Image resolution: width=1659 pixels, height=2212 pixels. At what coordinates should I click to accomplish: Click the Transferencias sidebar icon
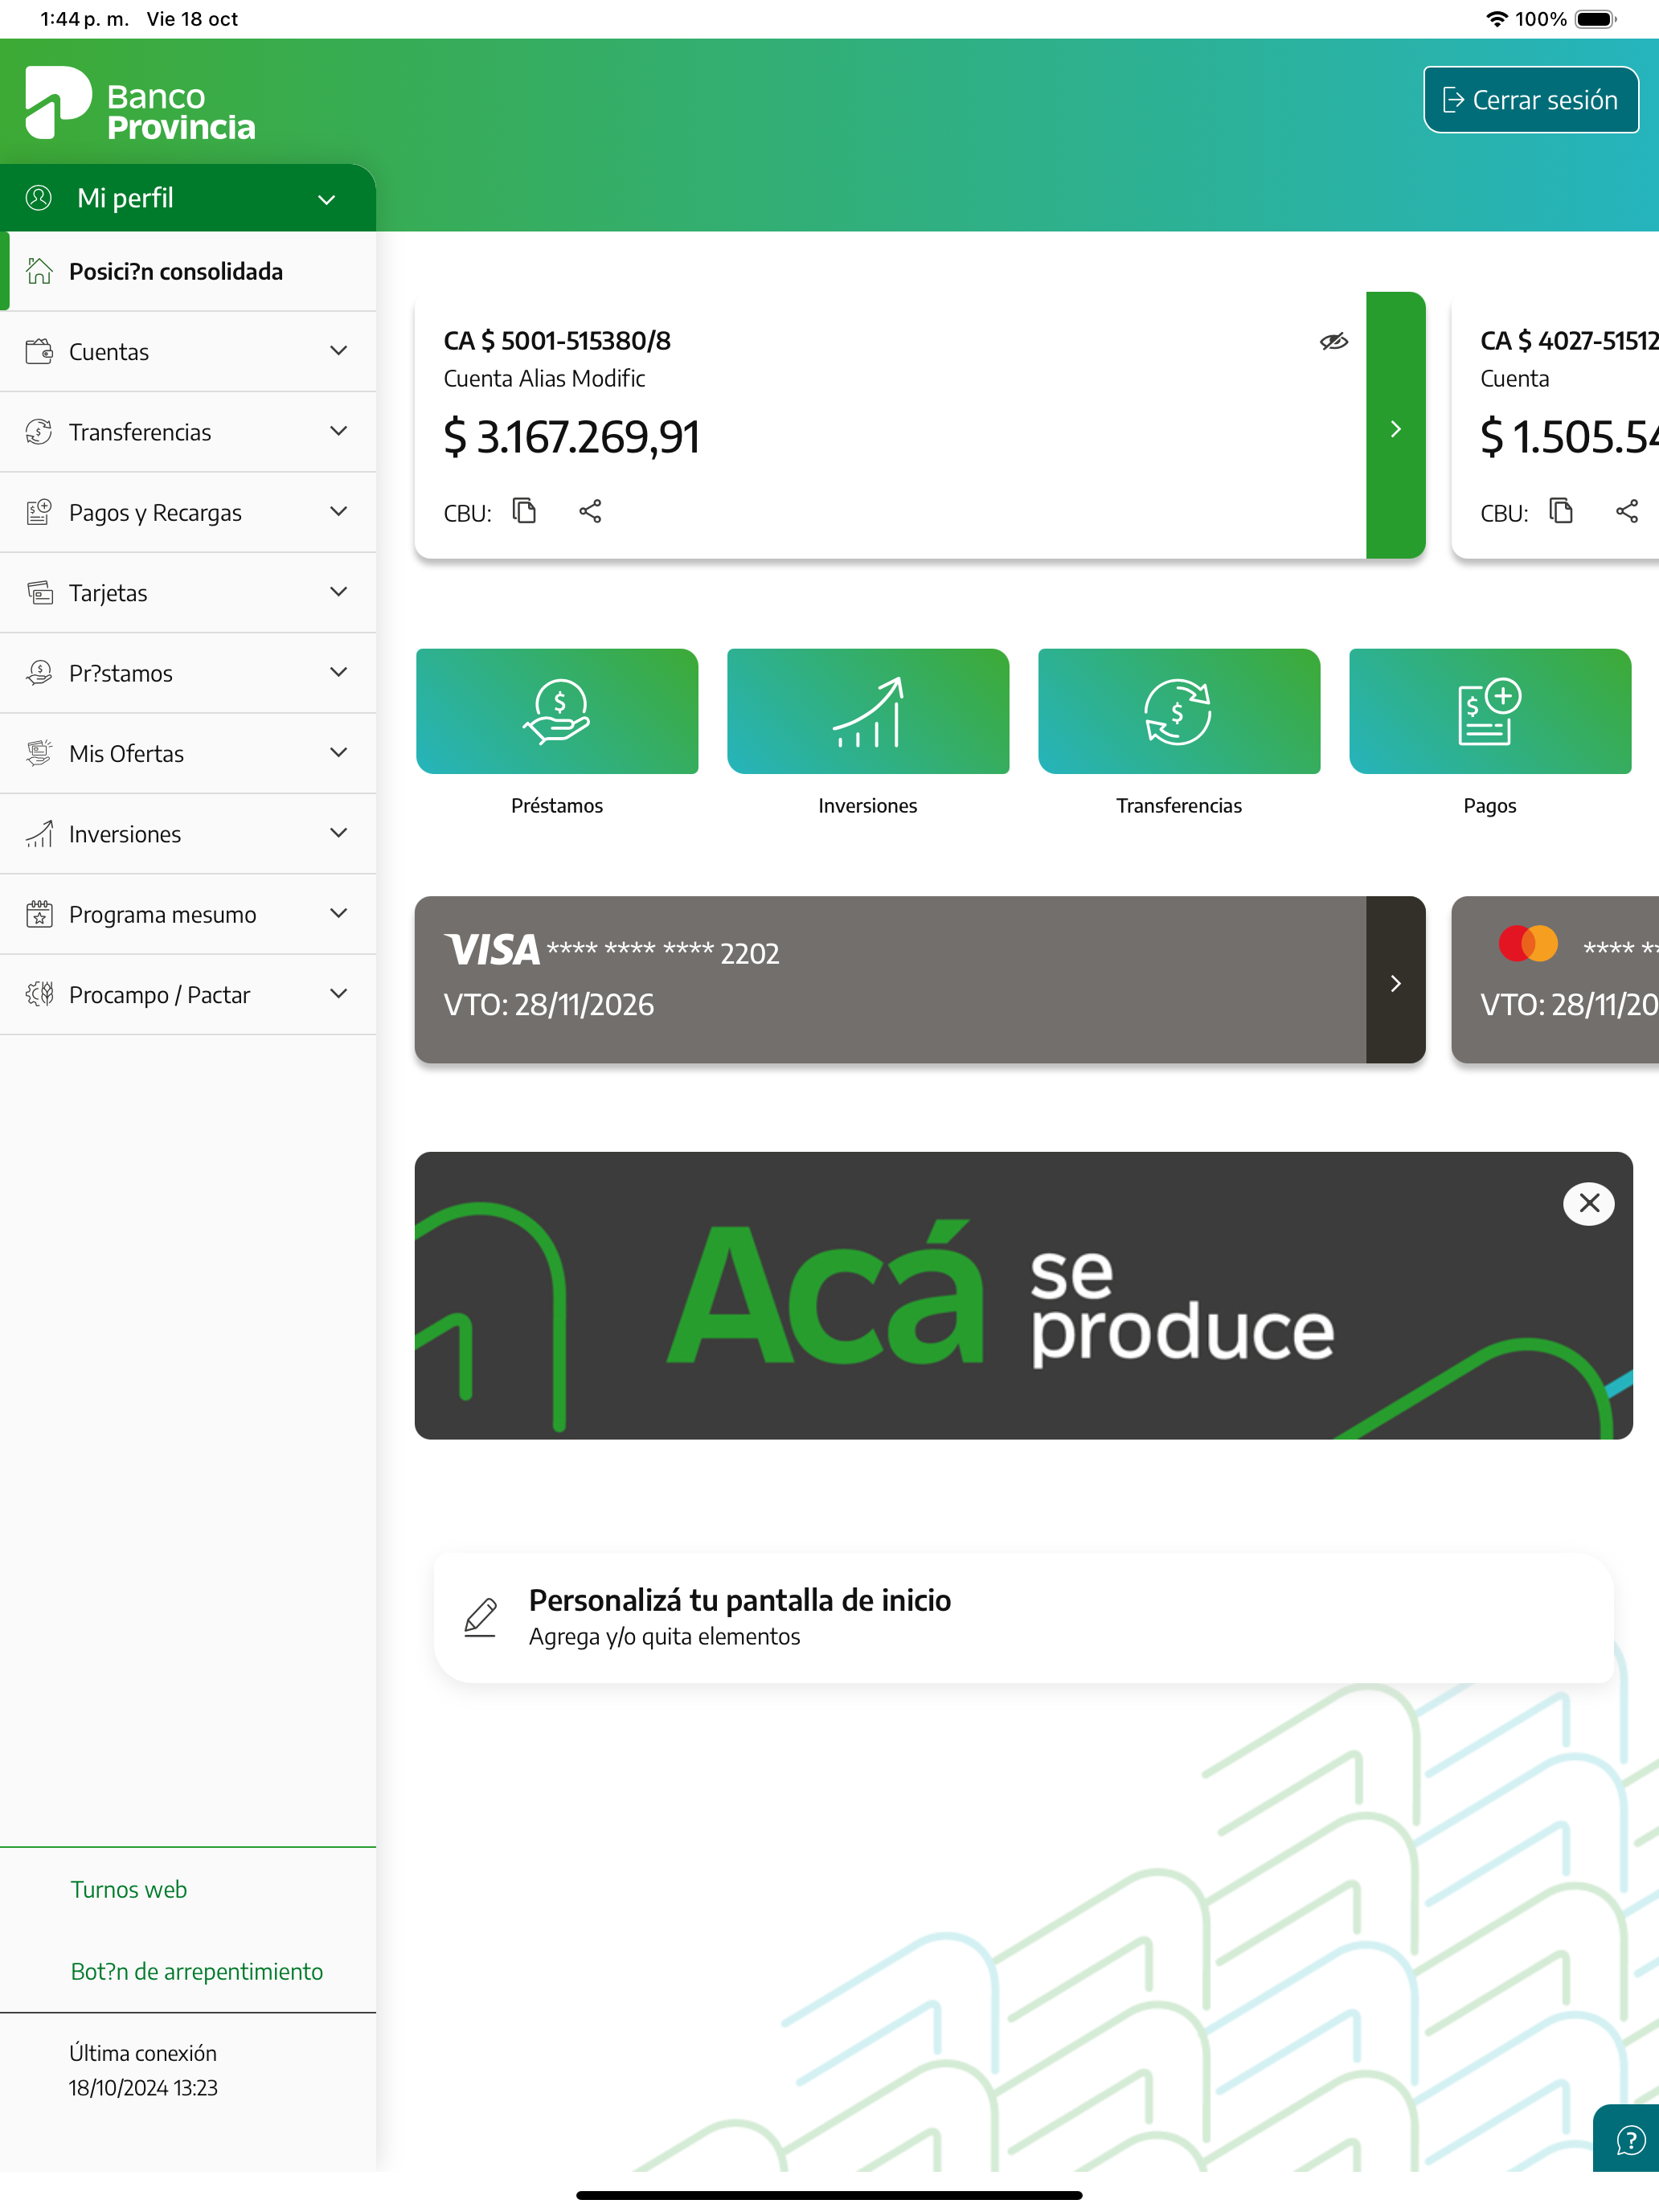tap(39, 432)
